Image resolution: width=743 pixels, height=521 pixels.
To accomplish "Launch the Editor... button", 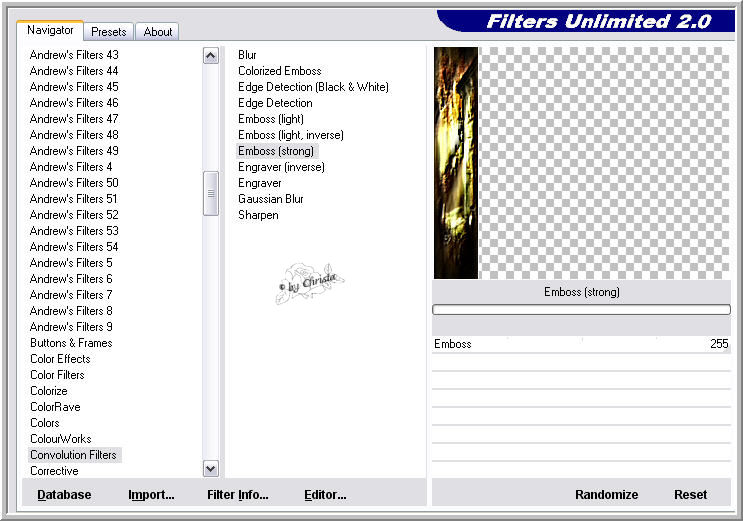I will (x=325, y=494).
